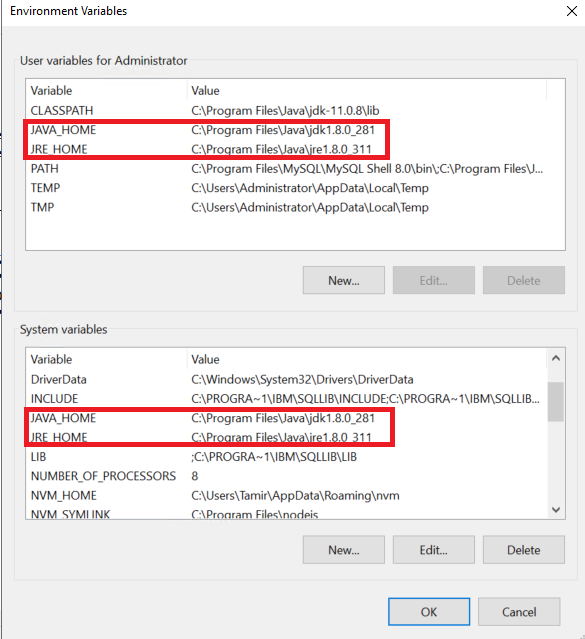This screenshot has width=585, height=639.
Task: Select the DriverData system variable
Action: (286, 379)
